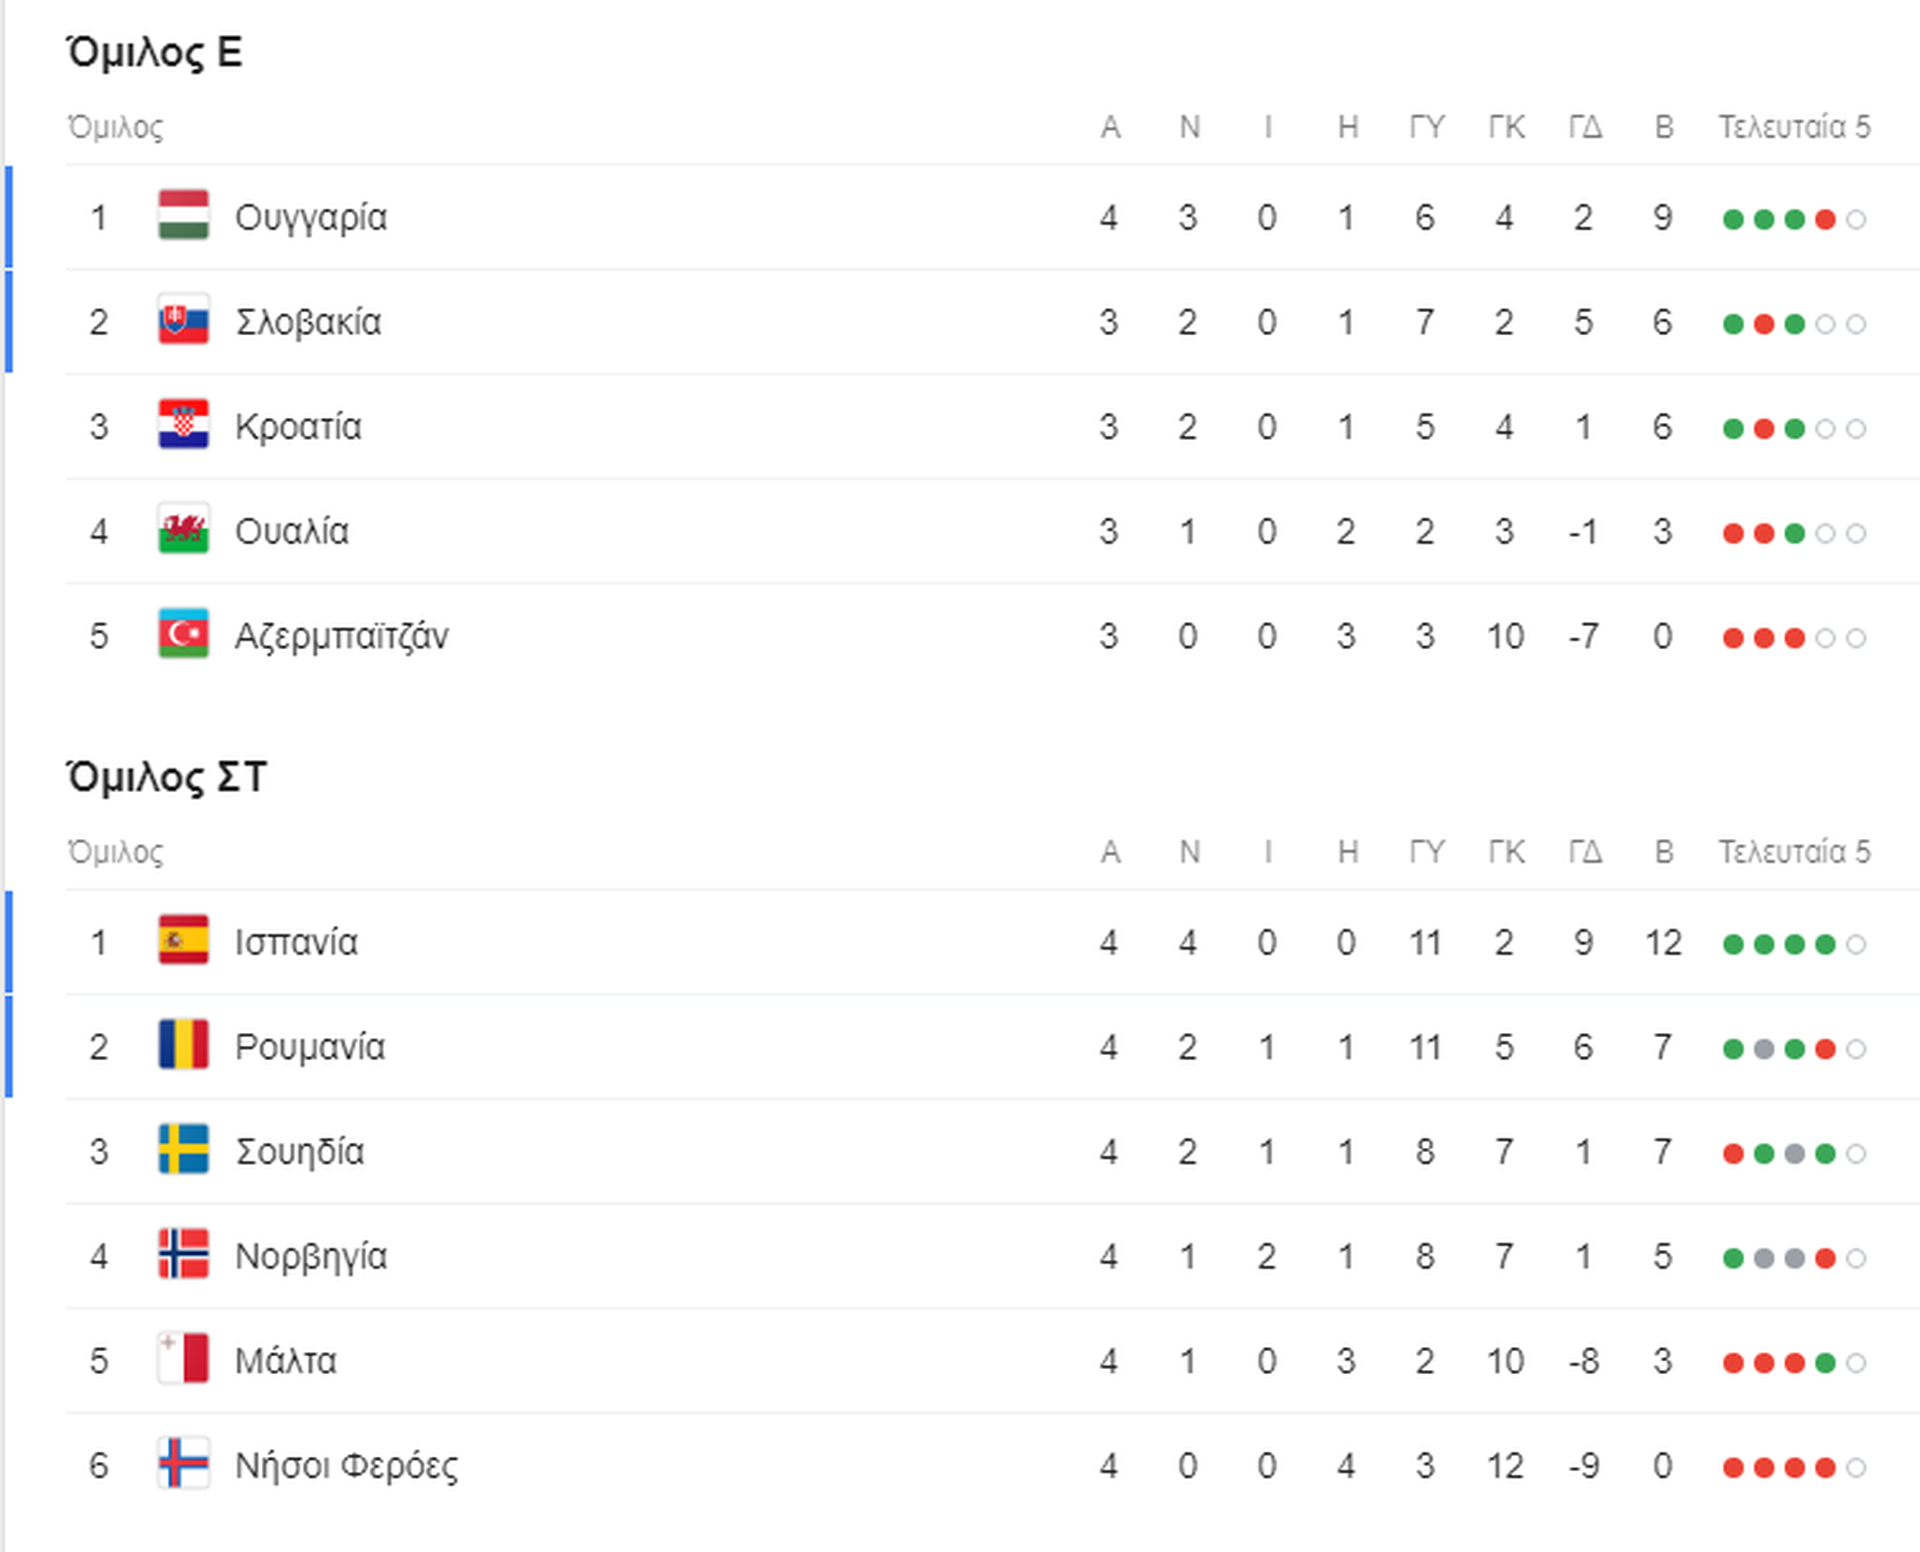This screenshot has height=1552, width=1920.
Task: Select the Νορβηγία team name
Action: coord(311,1257)
